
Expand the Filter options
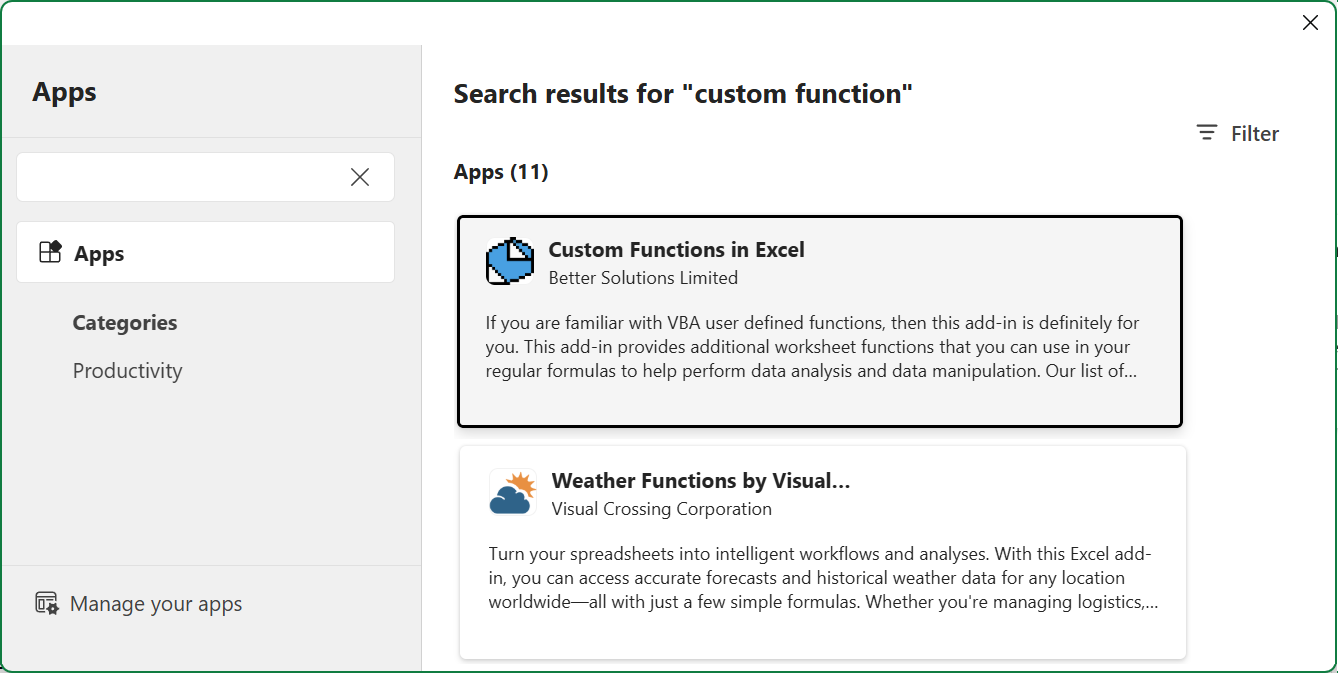point(1253,134)
